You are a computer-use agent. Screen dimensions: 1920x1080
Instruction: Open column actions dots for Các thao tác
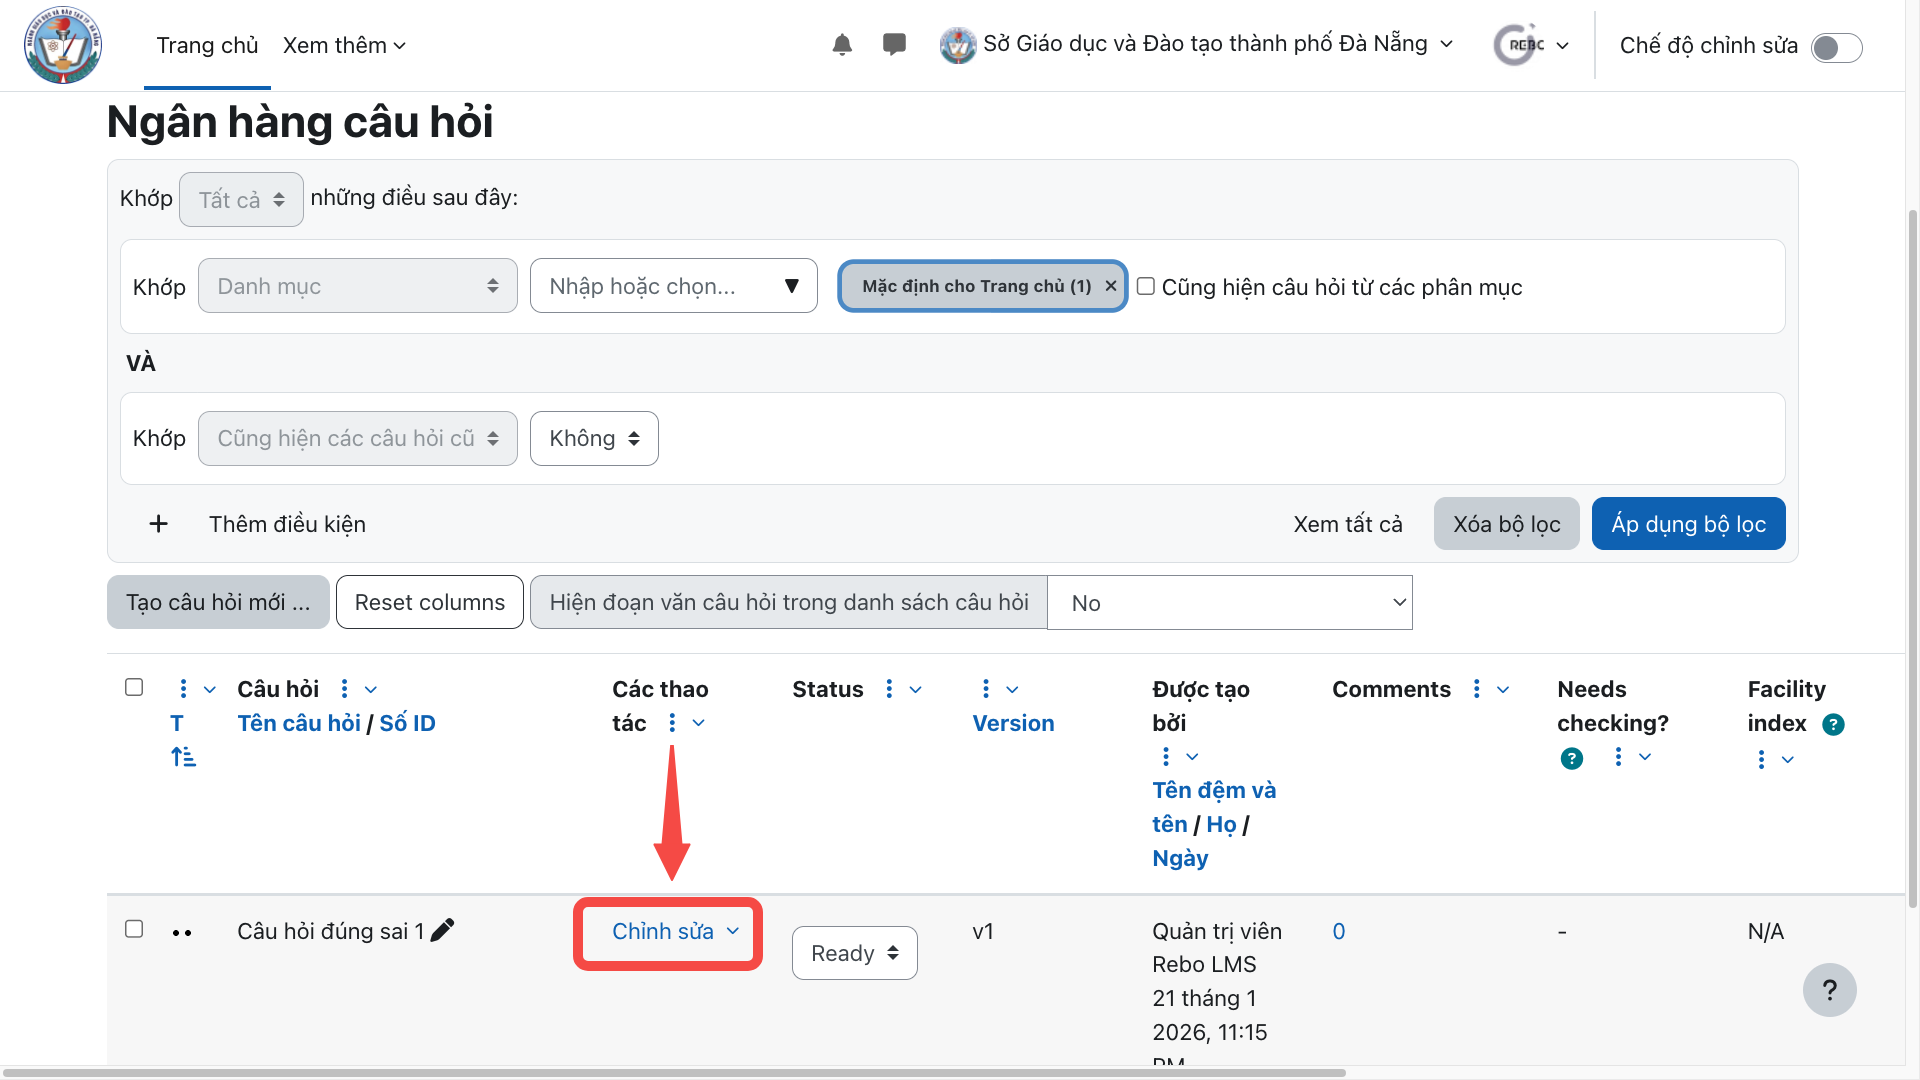pos(672,723)
